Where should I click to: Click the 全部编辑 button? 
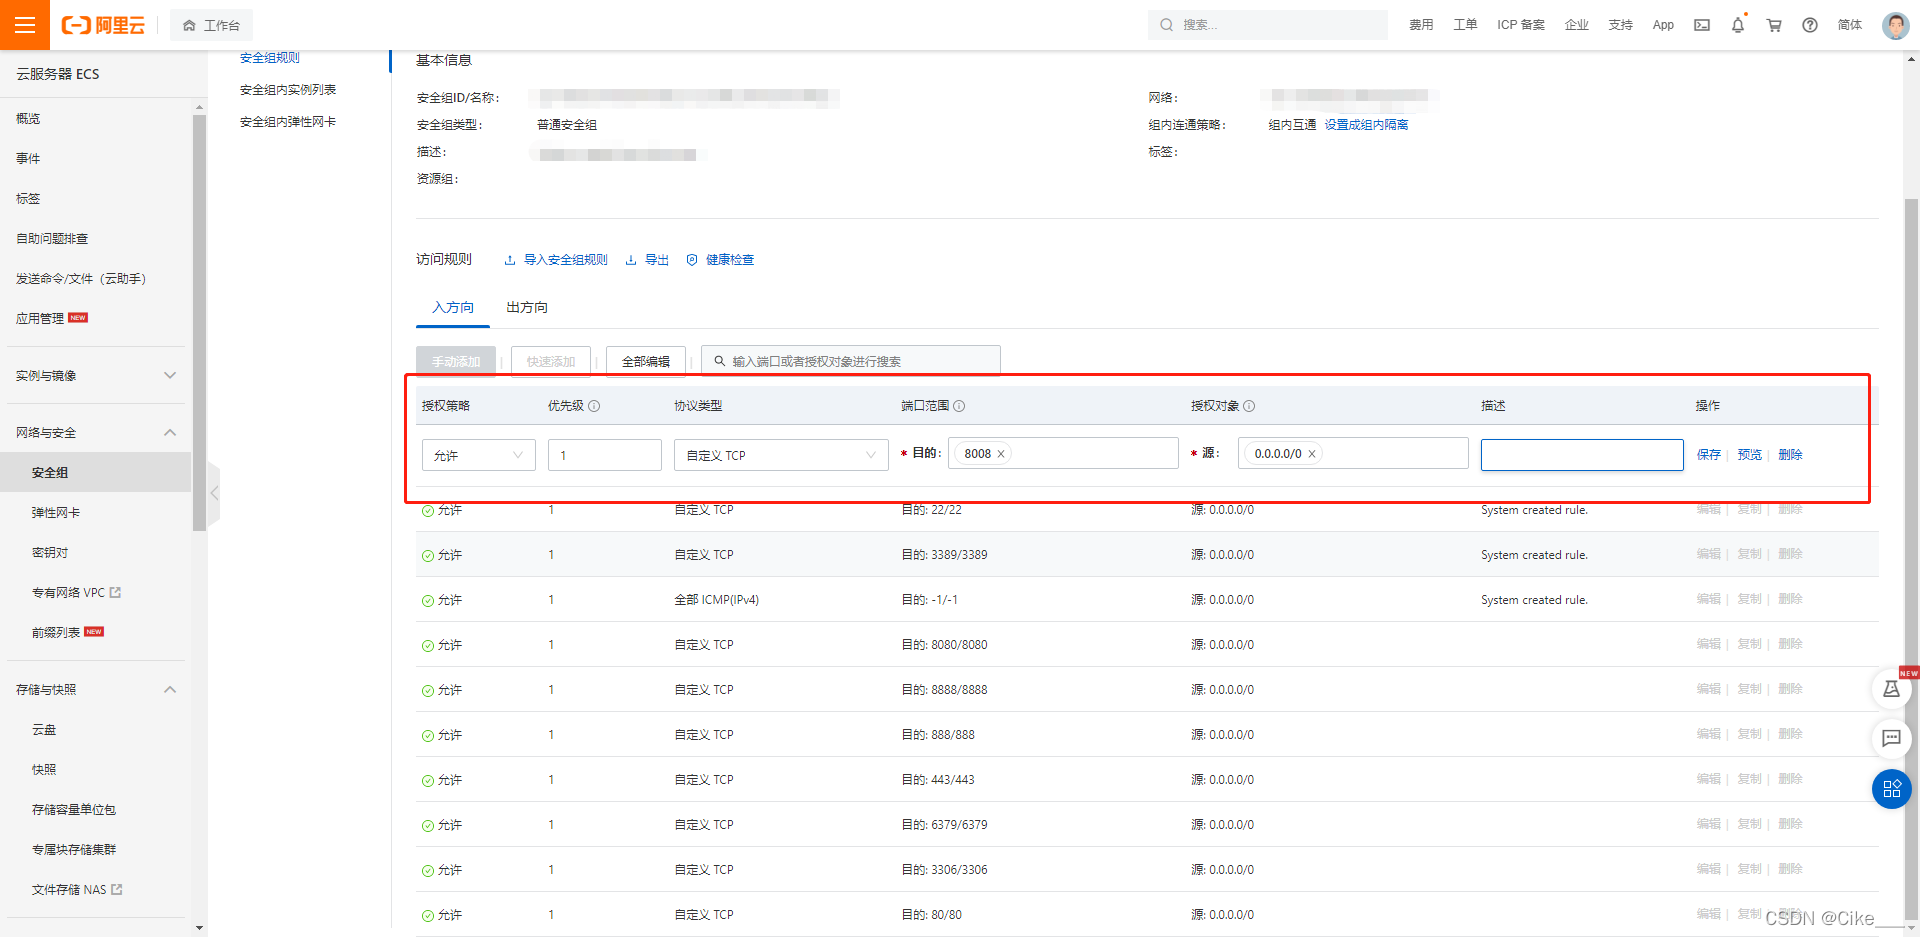pos(646,361)
